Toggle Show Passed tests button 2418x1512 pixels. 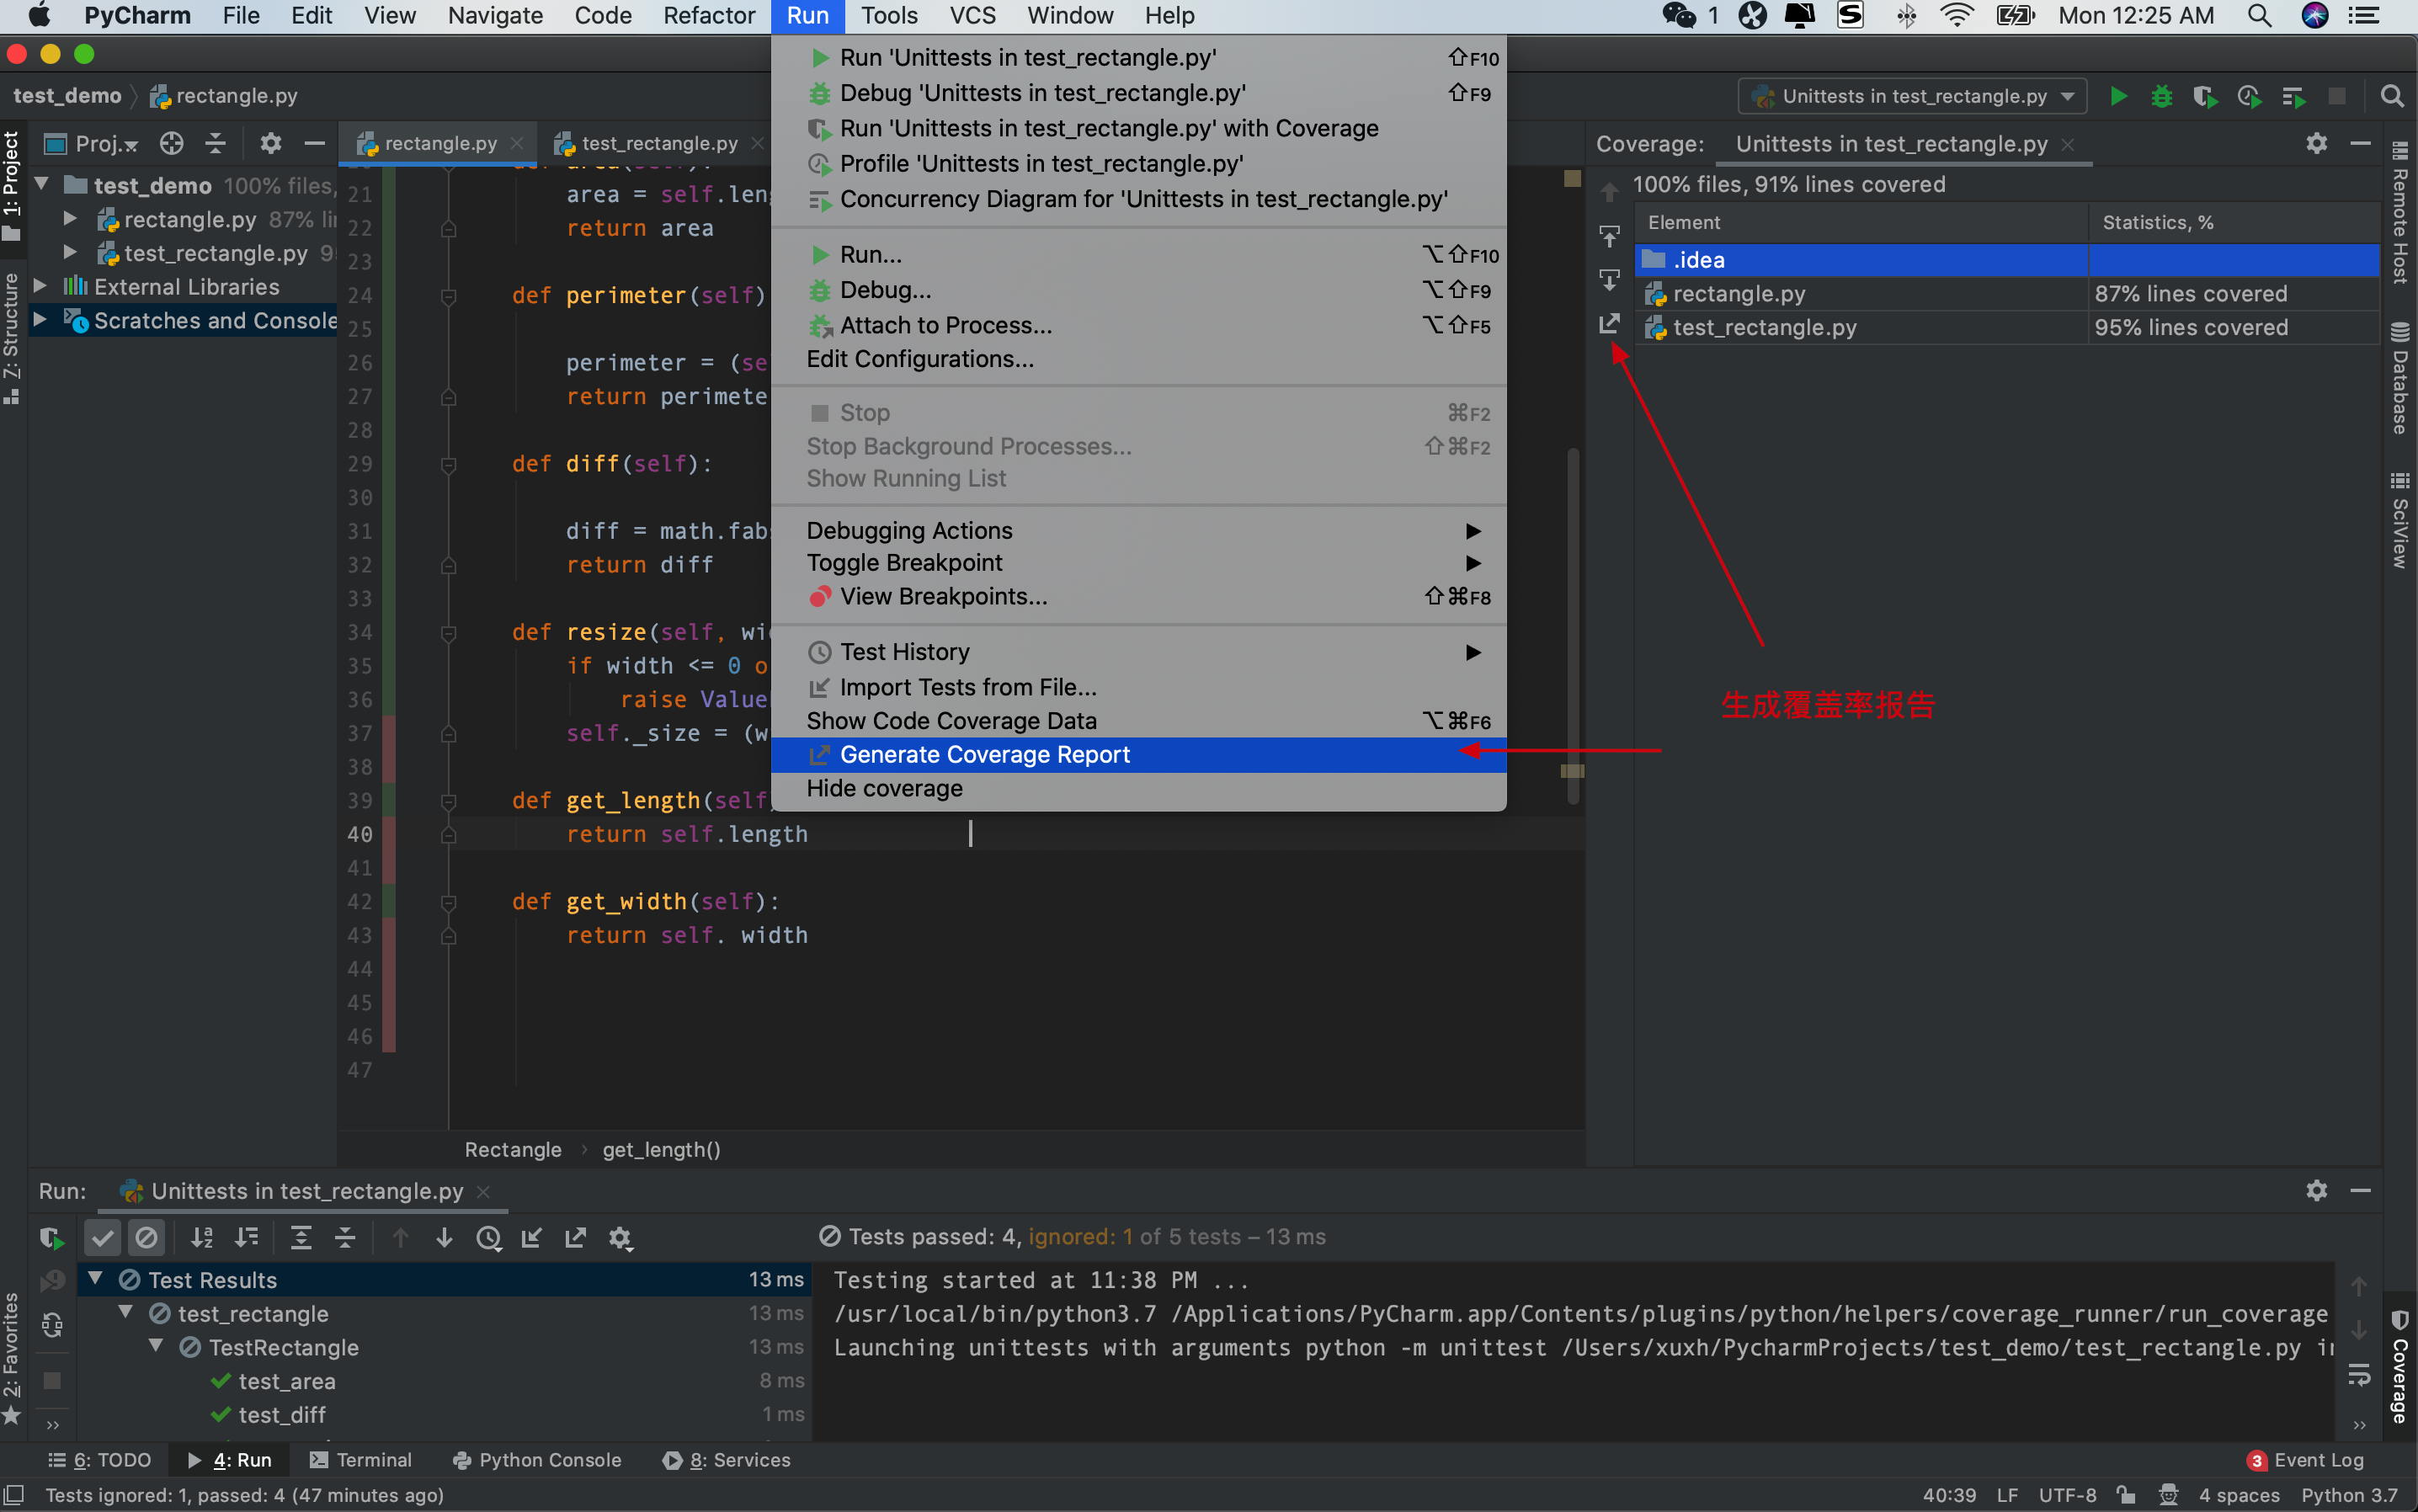[x=103, y=1238]
